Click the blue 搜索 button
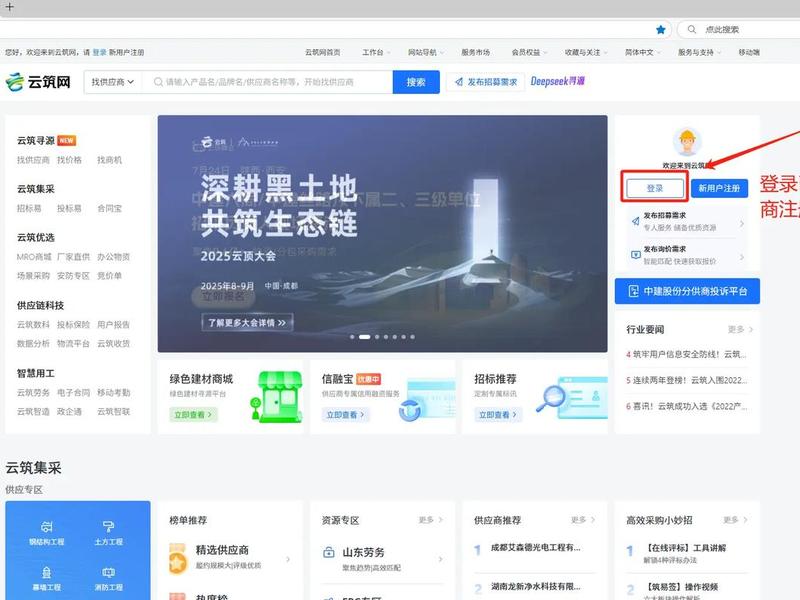The image size is (800, 600). 416,82
